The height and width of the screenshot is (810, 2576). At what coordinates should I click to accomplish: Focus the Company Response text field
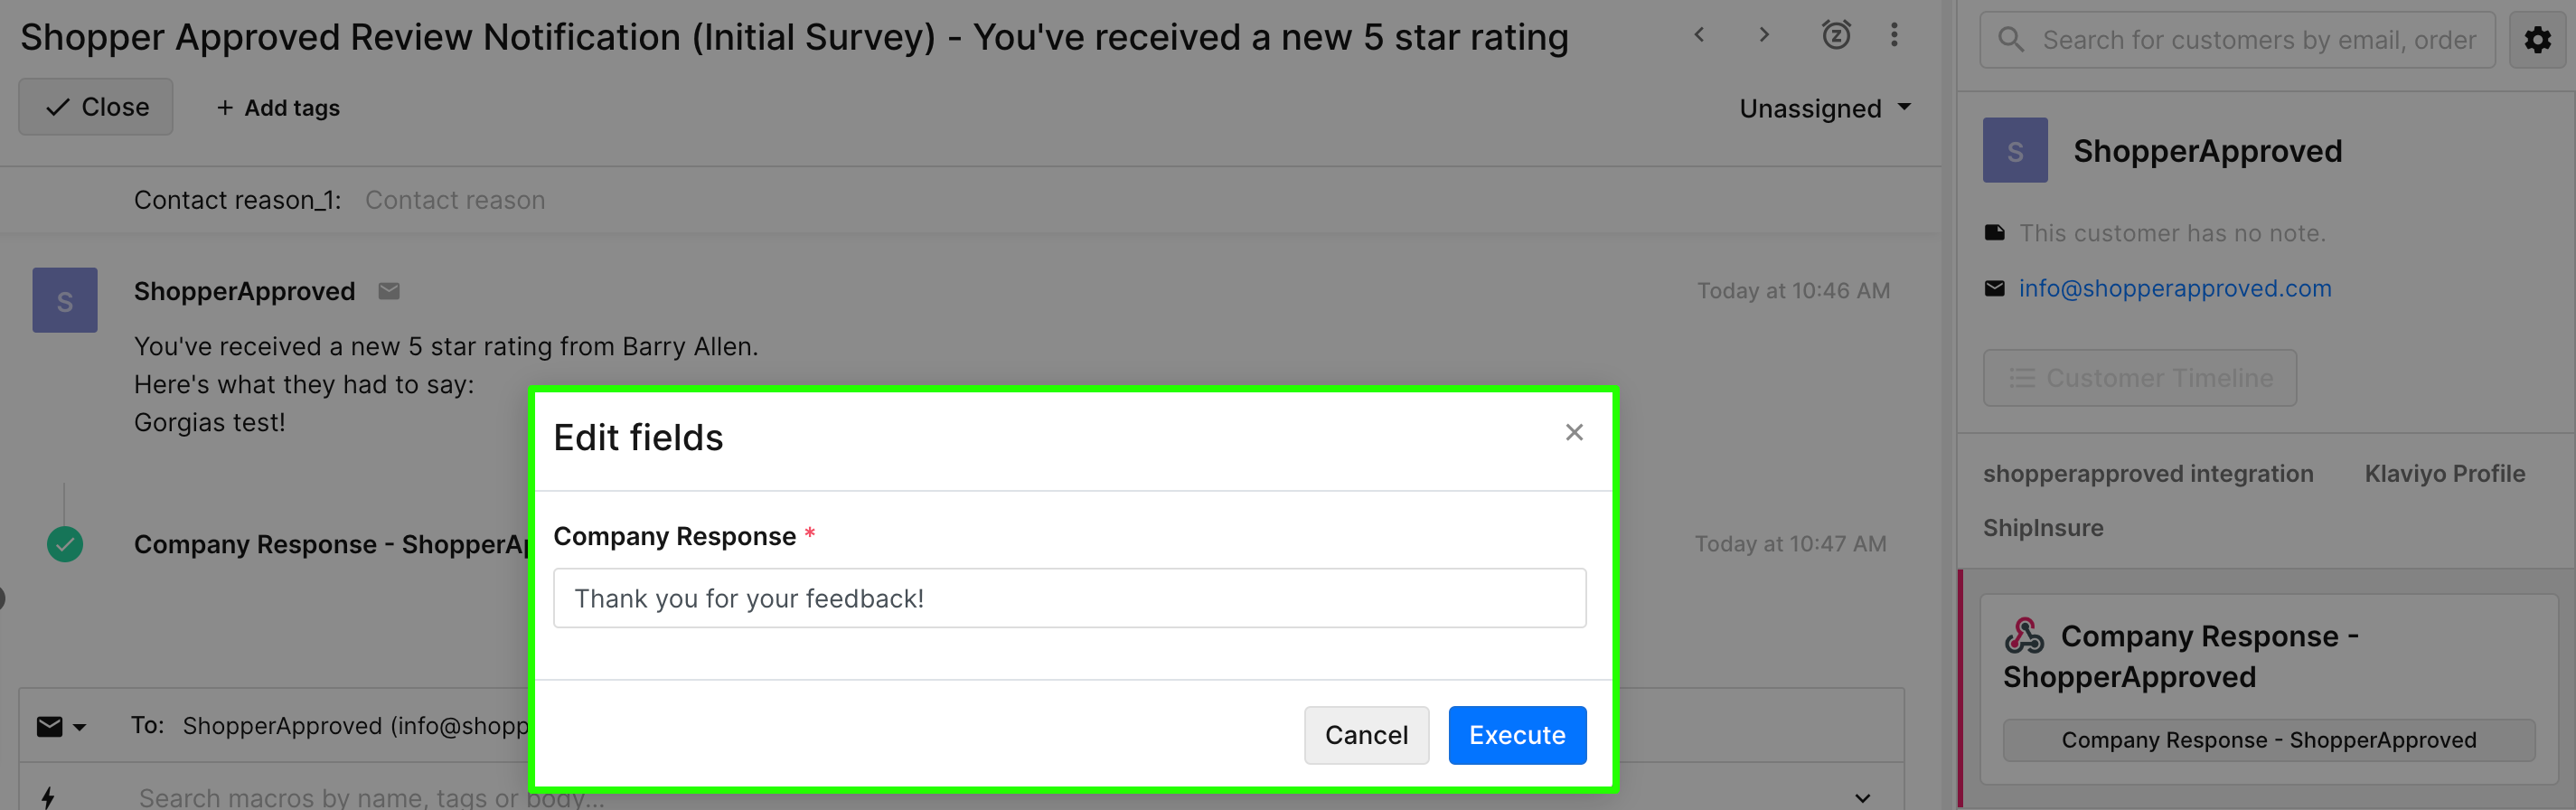click(1069, 598)
